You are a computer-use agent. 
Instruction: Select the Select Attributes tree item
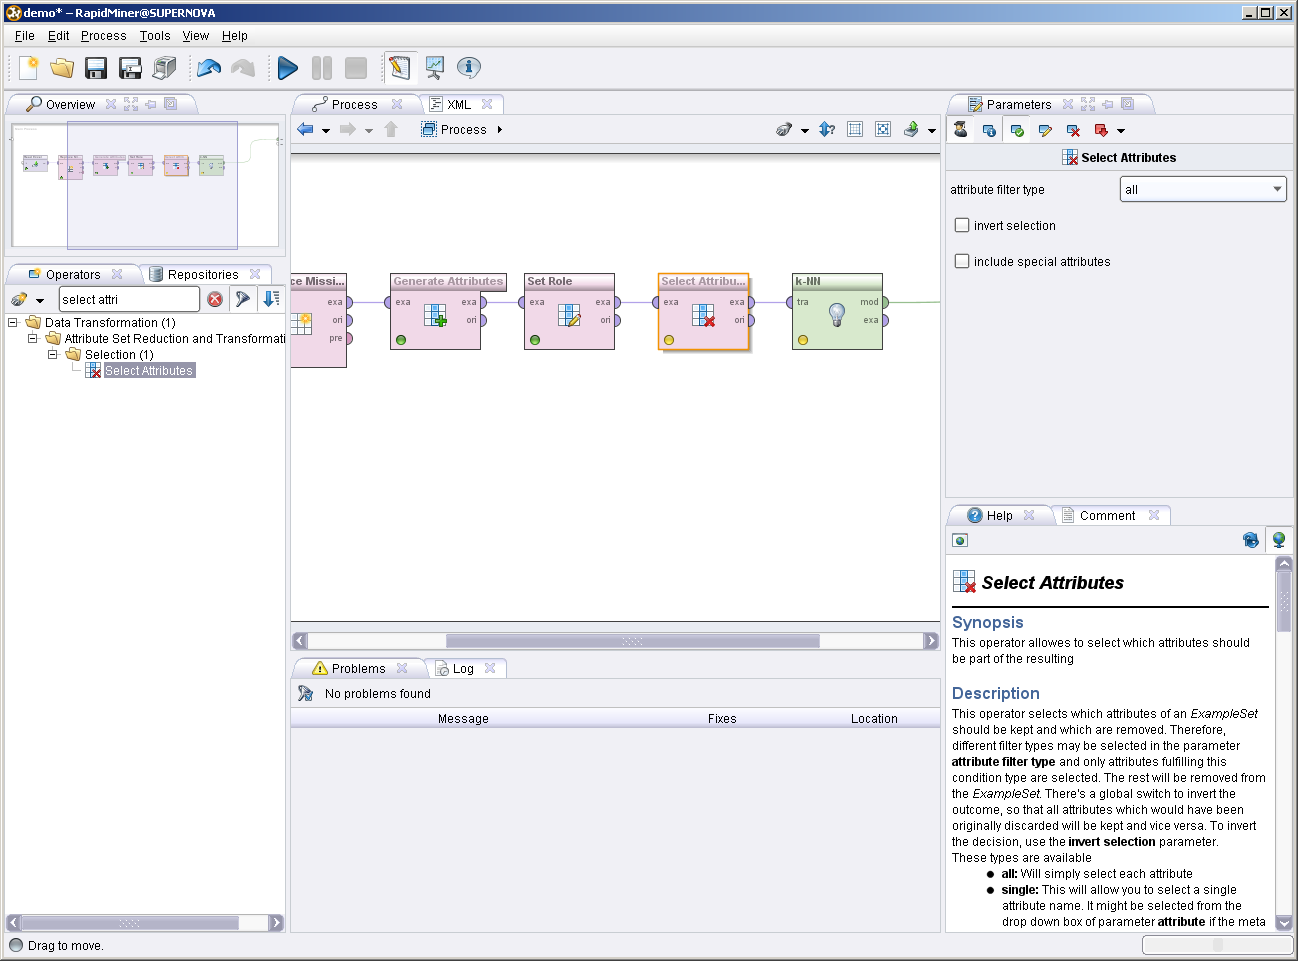pos(149,370)
